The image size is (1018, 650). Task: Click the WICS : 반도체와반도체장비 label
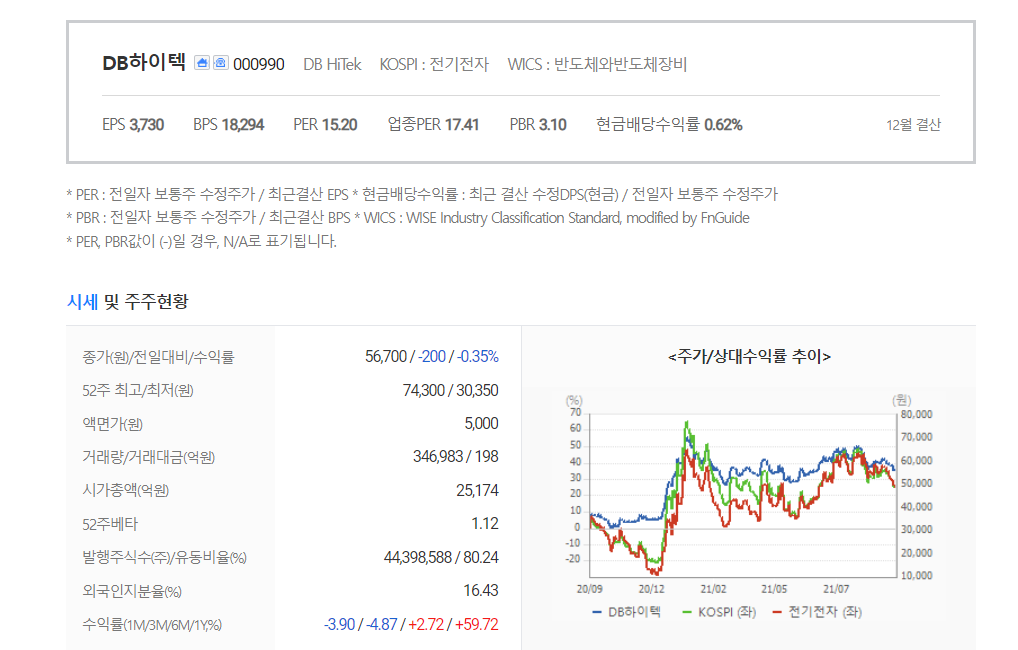coord(597,64)
